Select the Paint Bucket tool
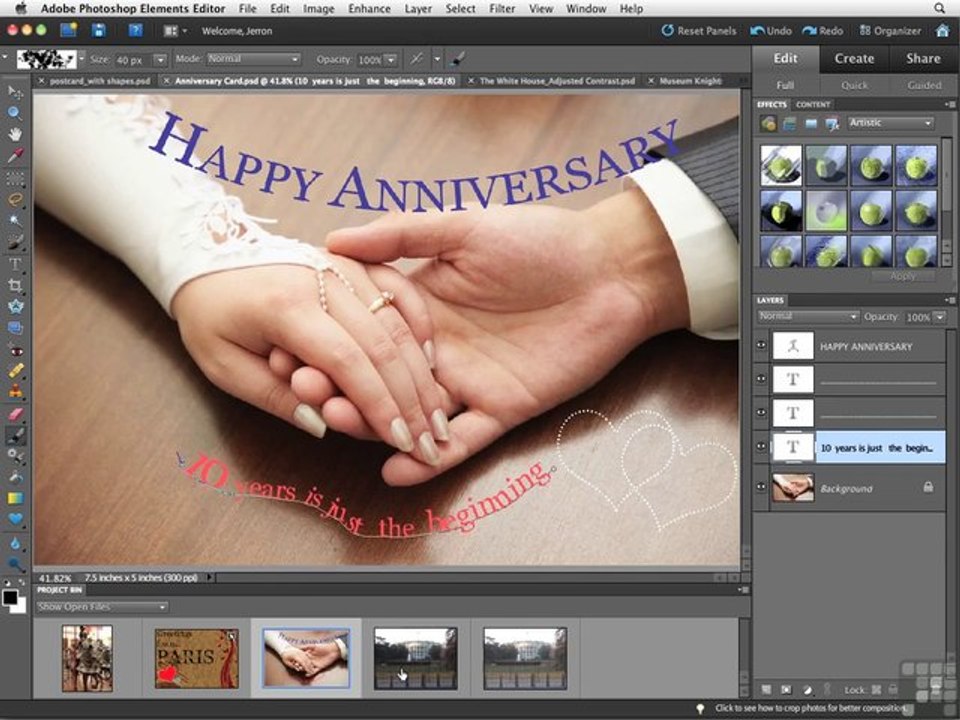The image size is (960, 720). (15, 477)
